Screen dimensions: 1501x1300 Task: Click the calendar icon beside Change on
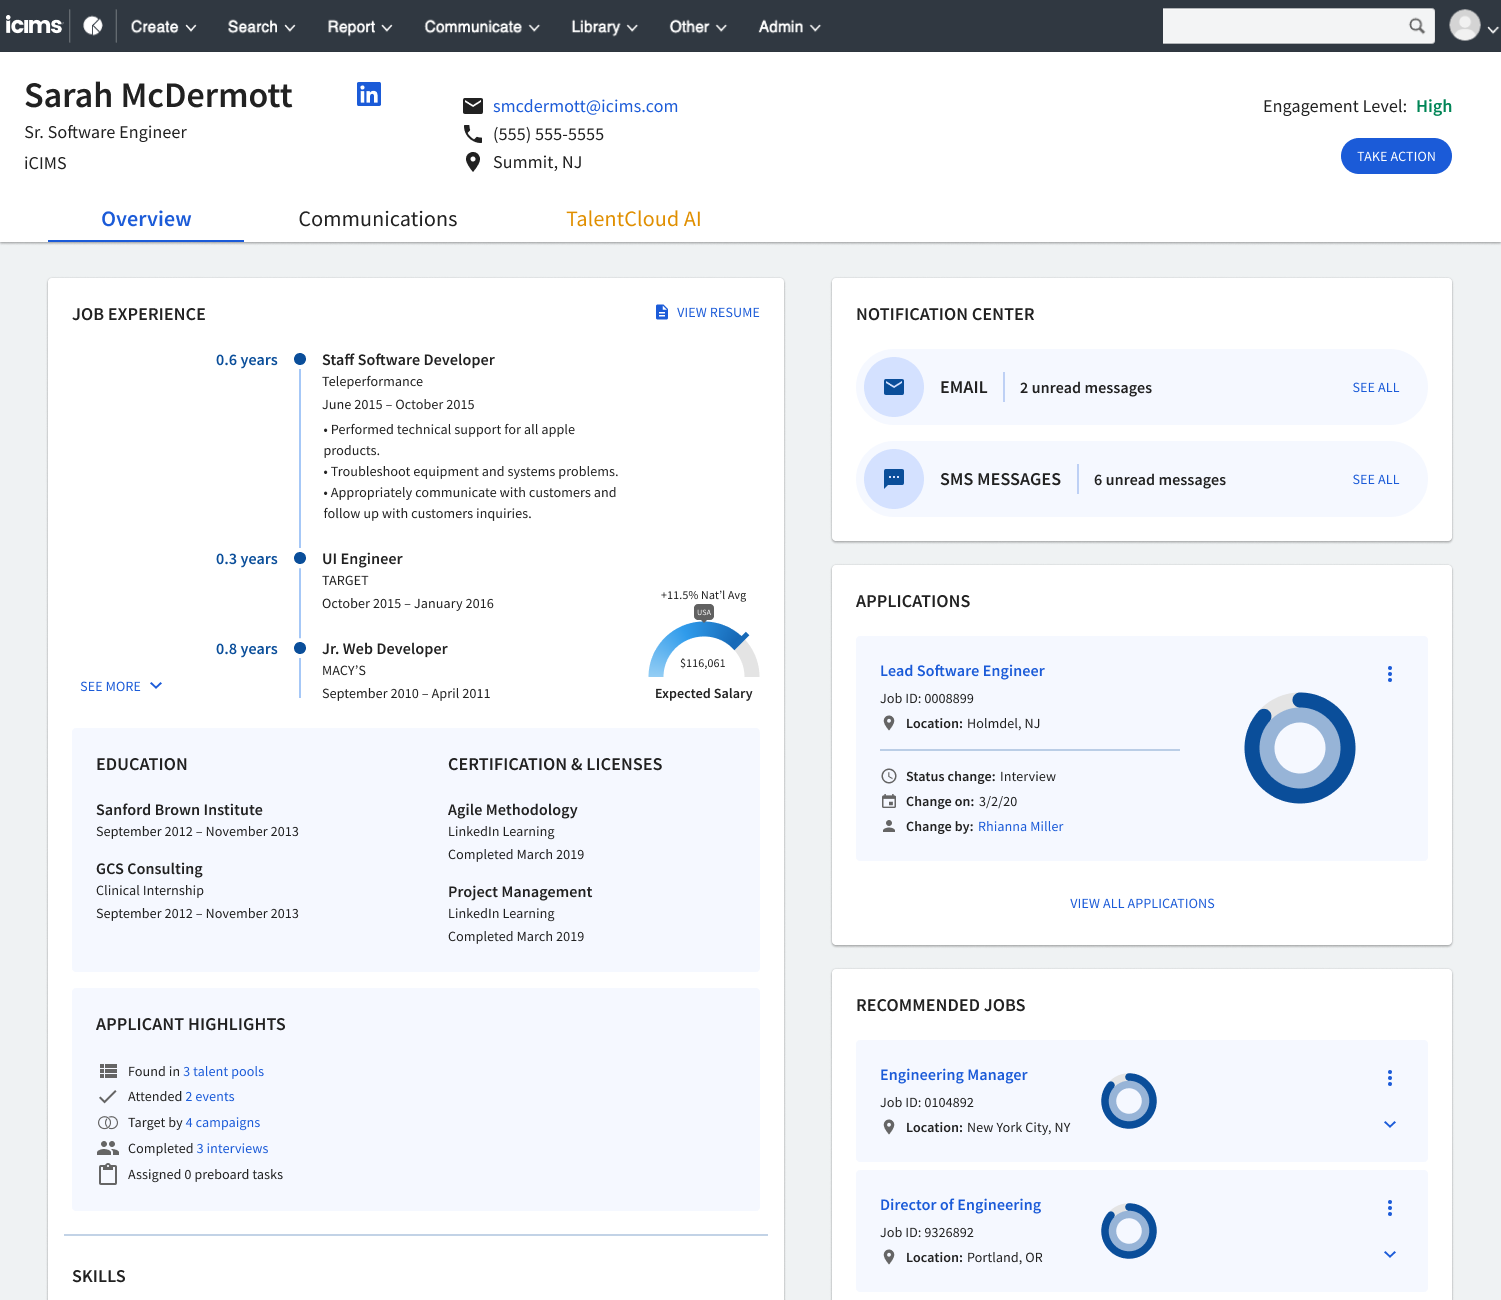[889, 801]
